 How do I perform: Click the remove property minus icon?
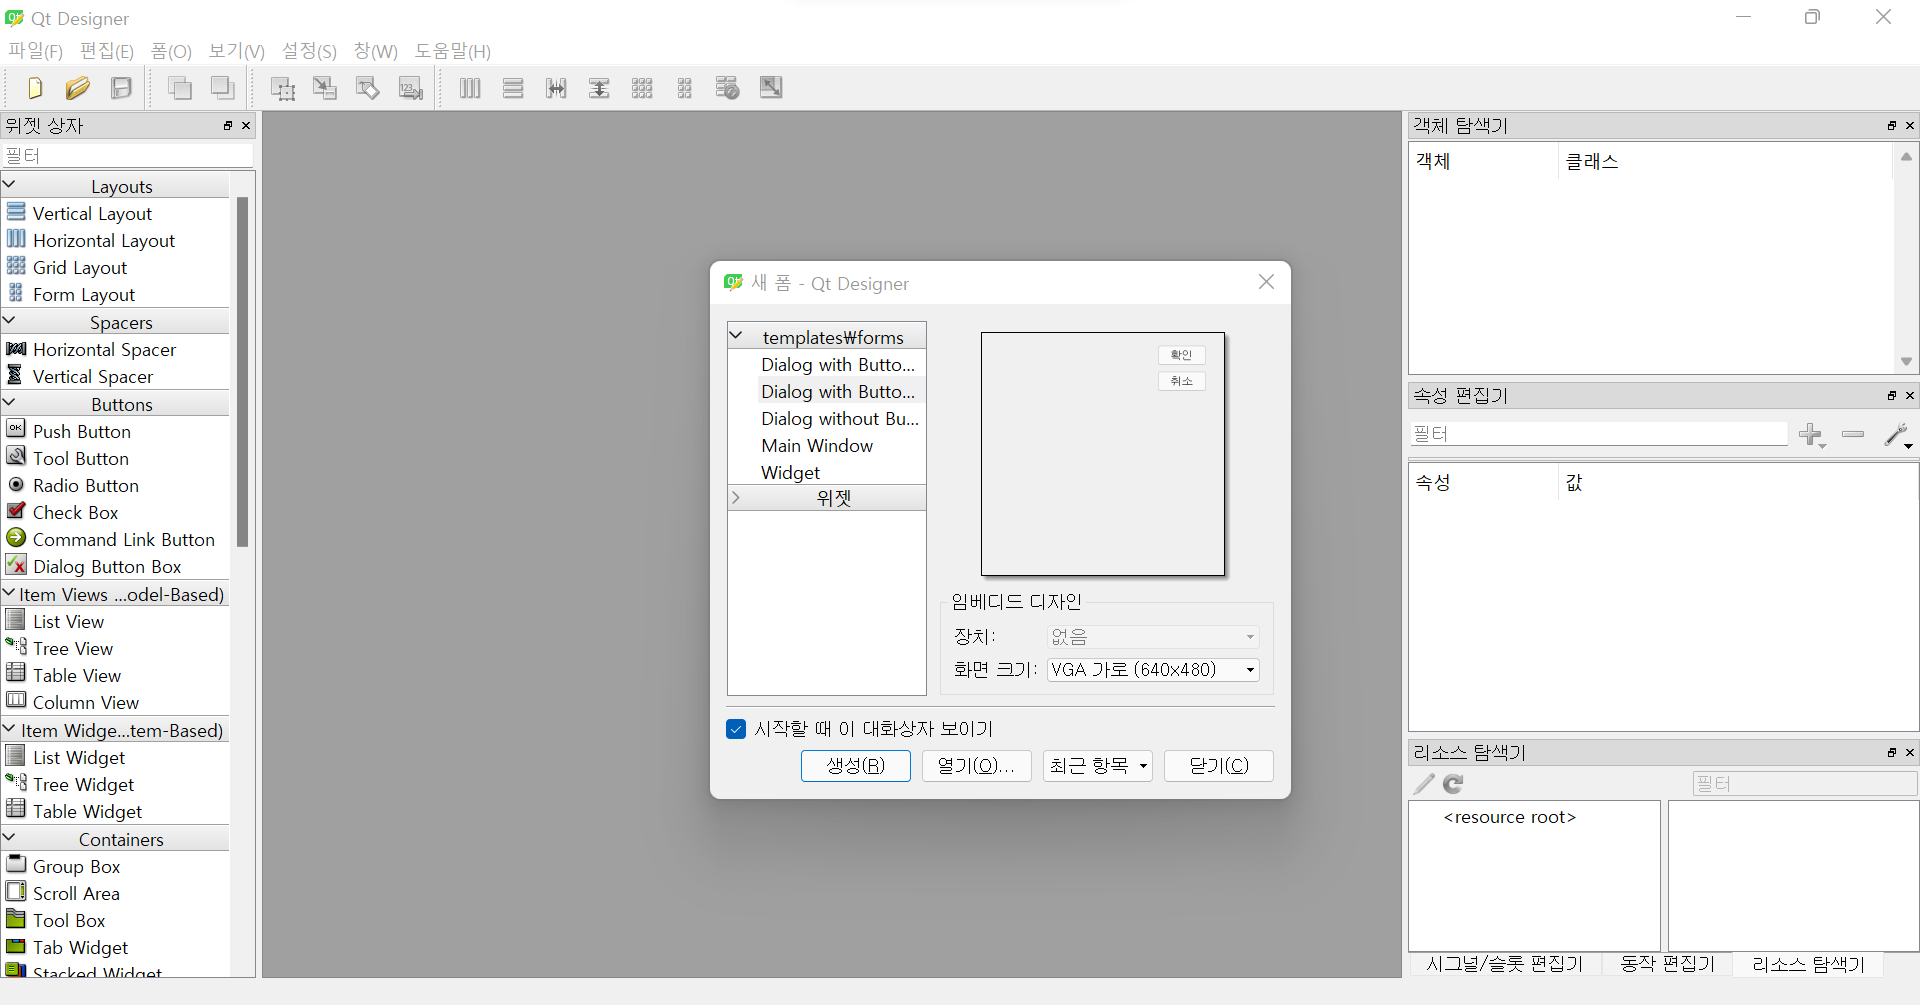1853,434
